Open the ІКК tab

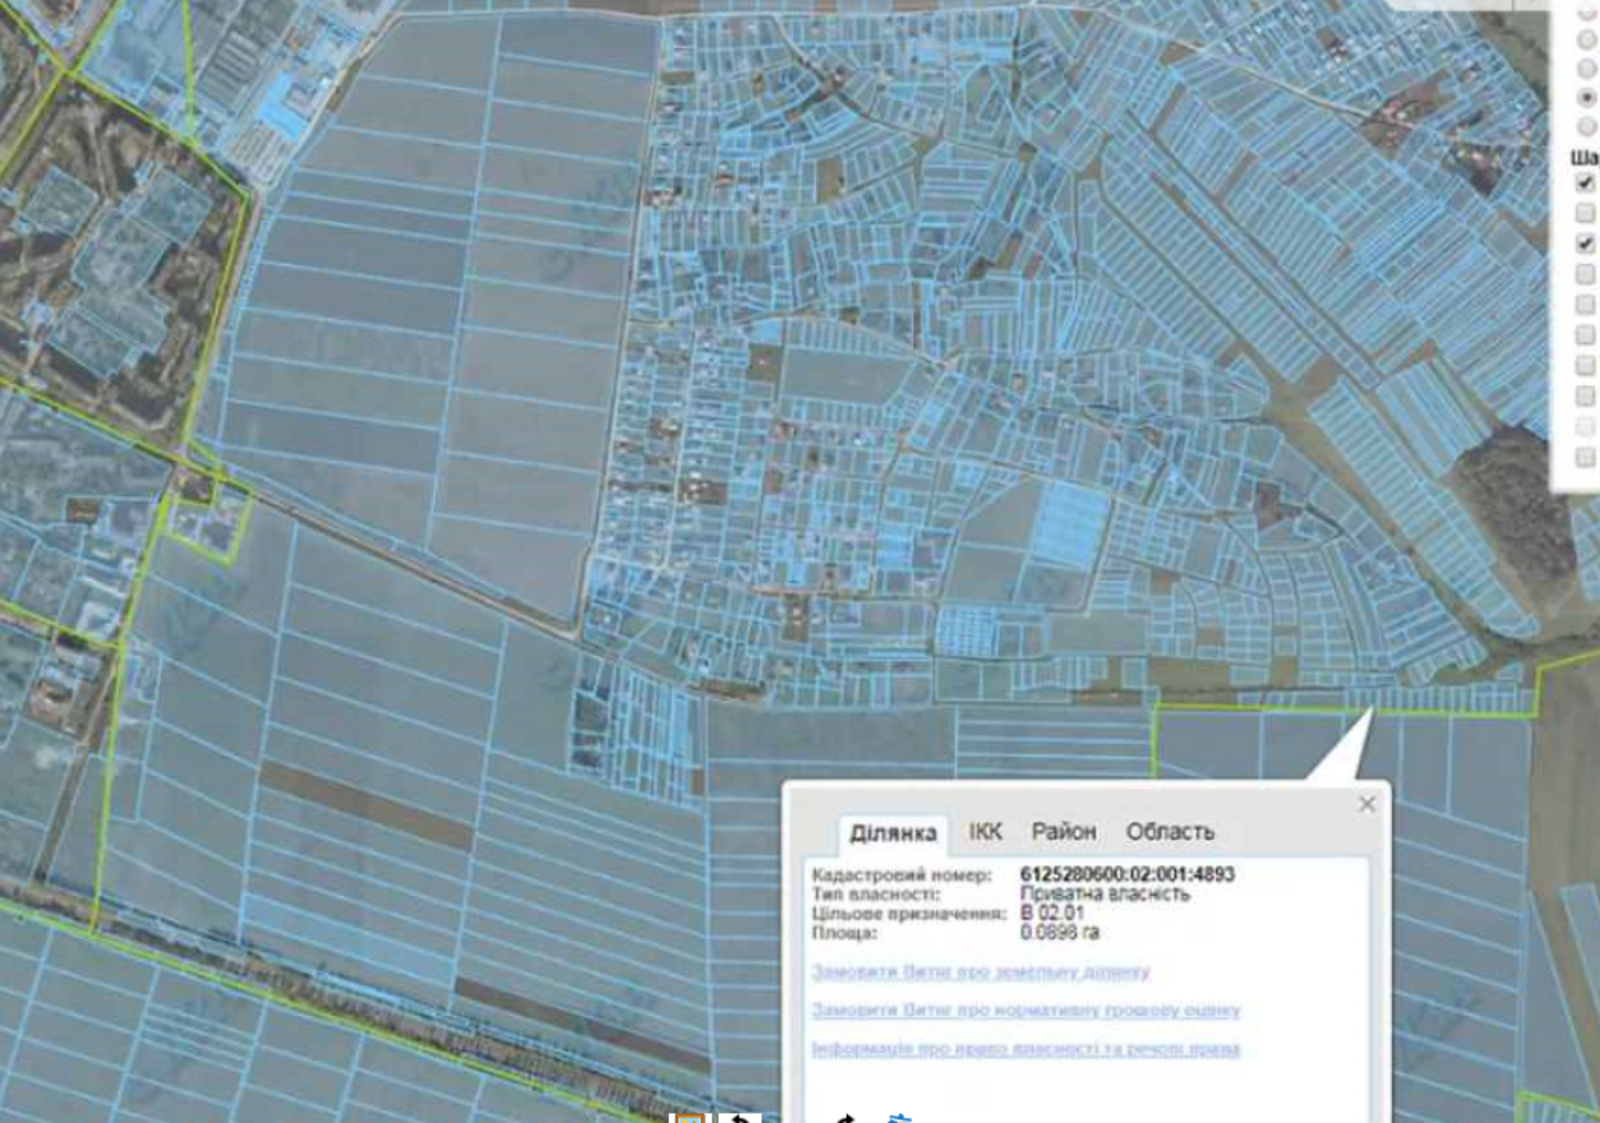985,831
